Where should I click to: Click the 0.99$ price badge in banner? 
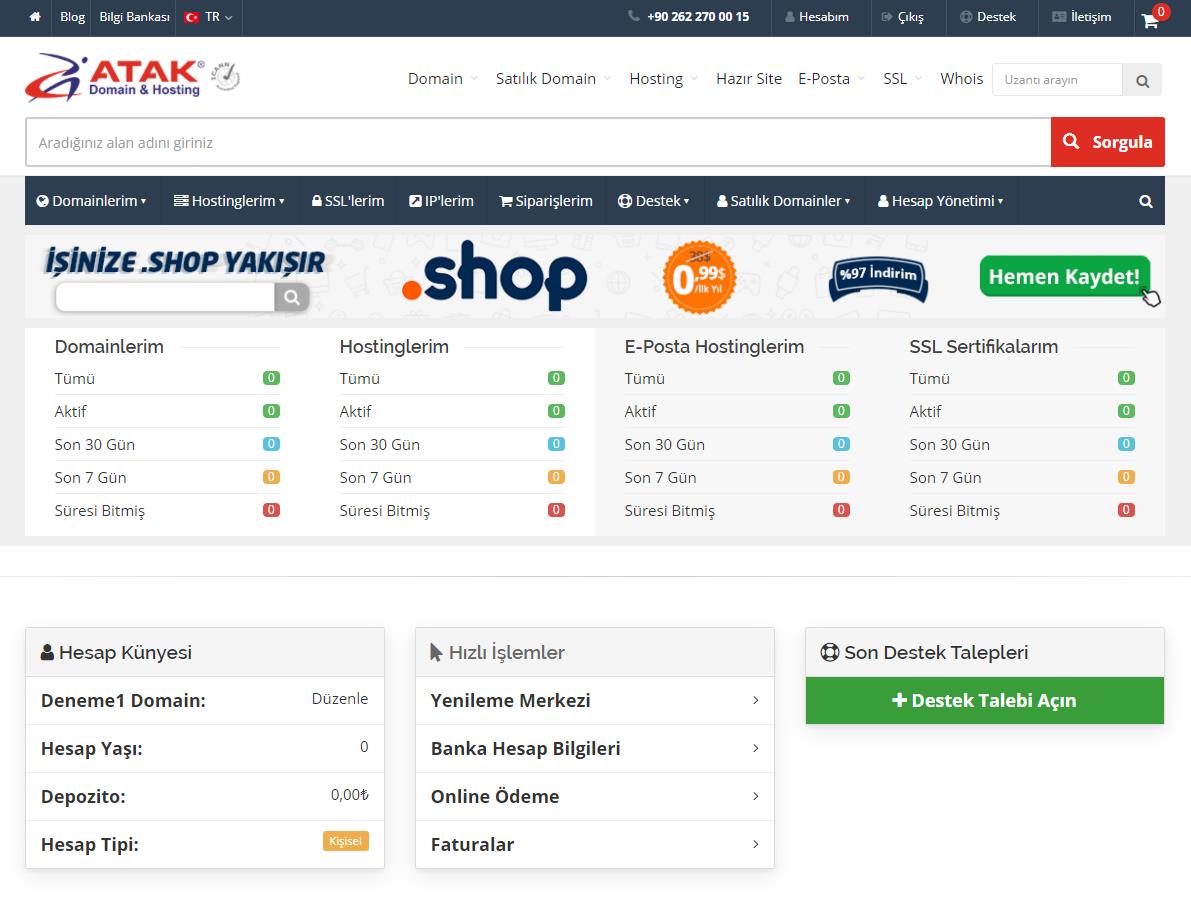(699, 277)
